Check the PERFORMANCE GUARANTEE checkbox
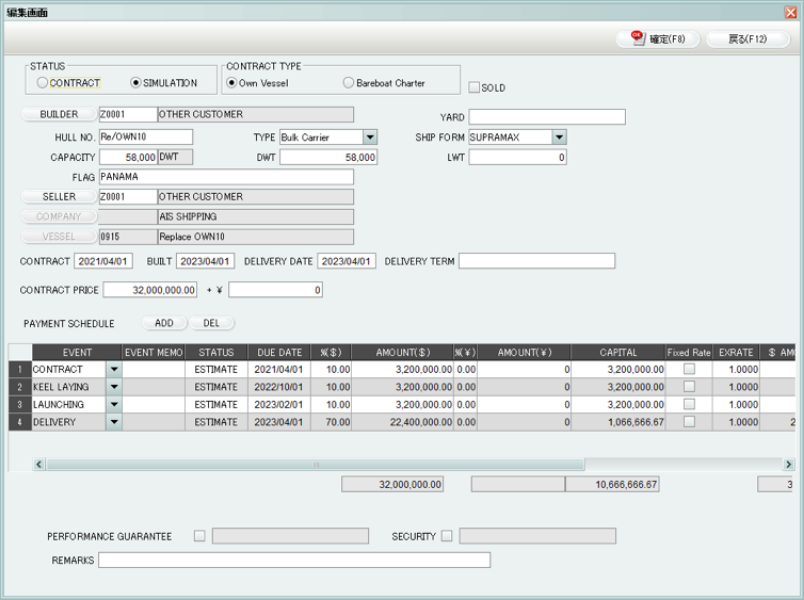804x600 pixels. (x=200, y=536)
